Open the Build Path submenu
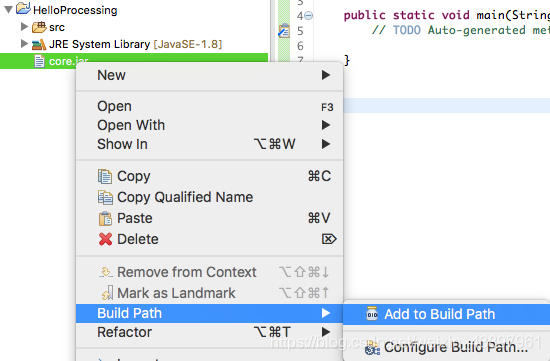Screen dimensions: 550x361 point(209,313)
